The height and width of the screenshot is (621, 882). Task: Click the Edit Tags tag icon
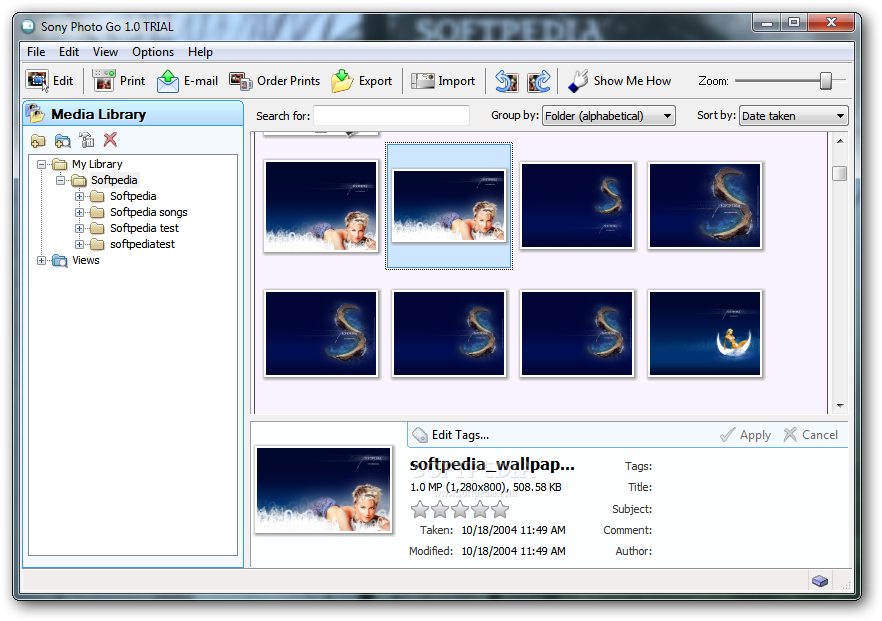click(420, 435)
